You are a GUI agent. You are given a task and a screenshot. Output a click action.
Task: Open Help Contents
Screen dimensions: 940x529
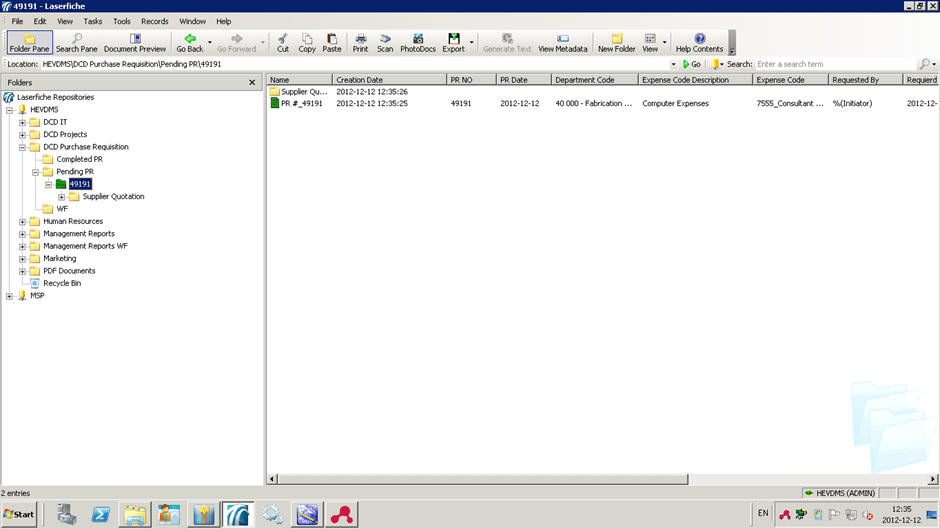699,43
